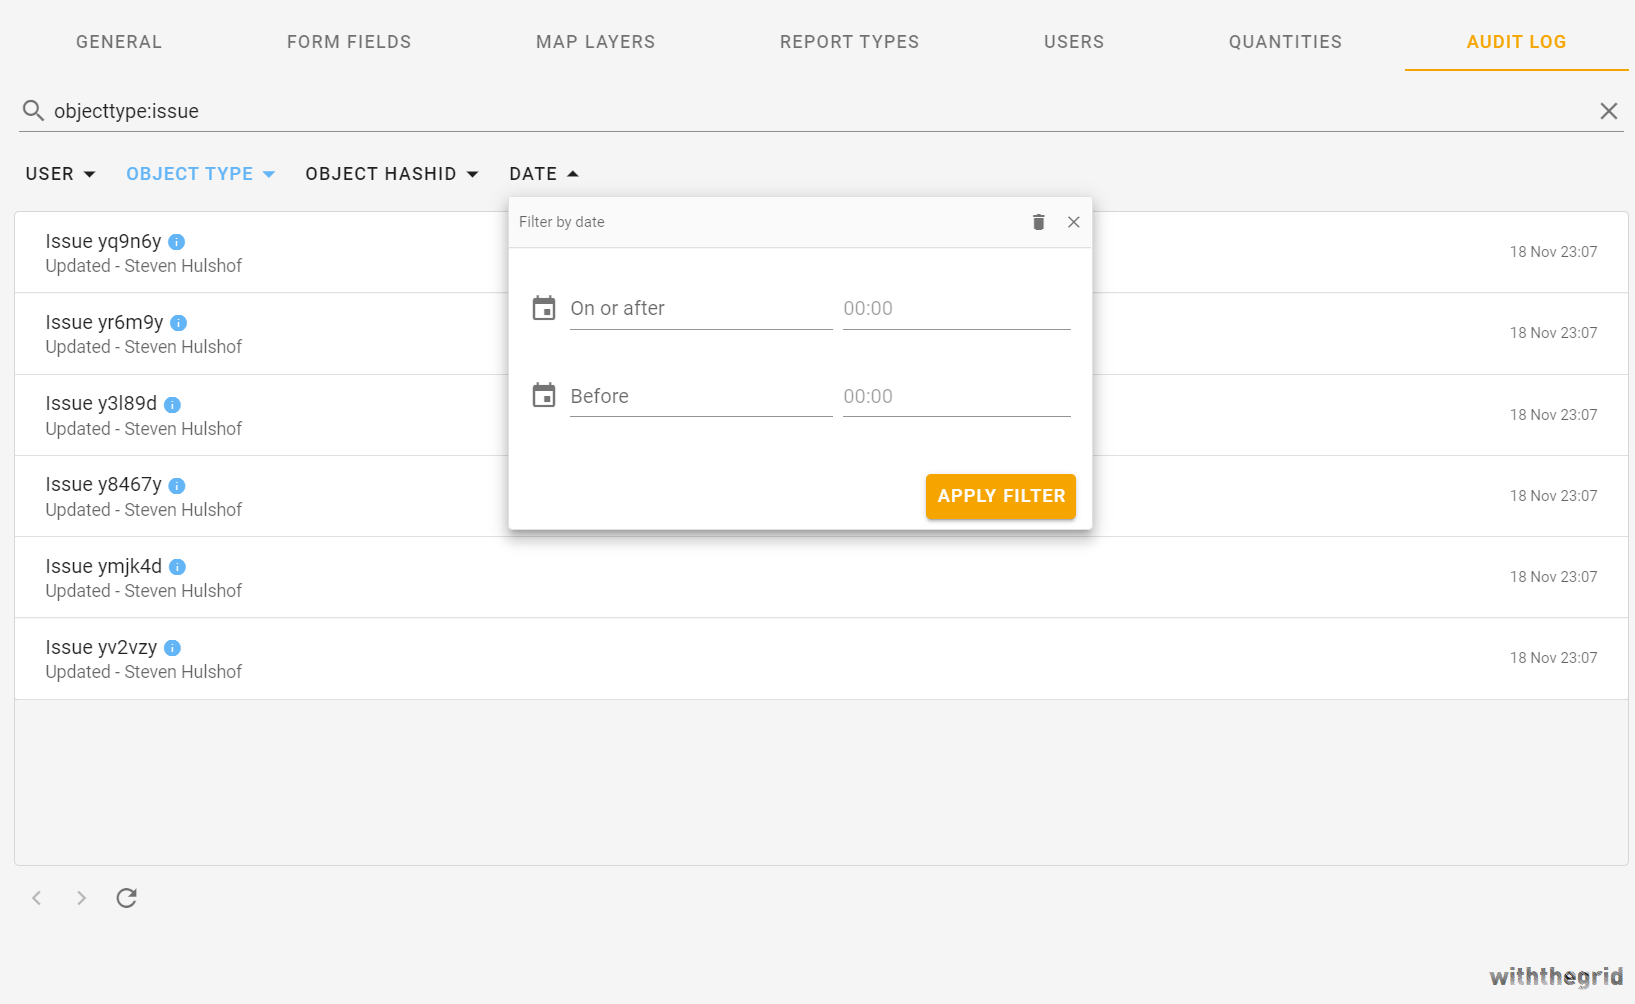Show info for Issue ymjk4d
The image size is (1635, 1004).
tap(177, 567)
